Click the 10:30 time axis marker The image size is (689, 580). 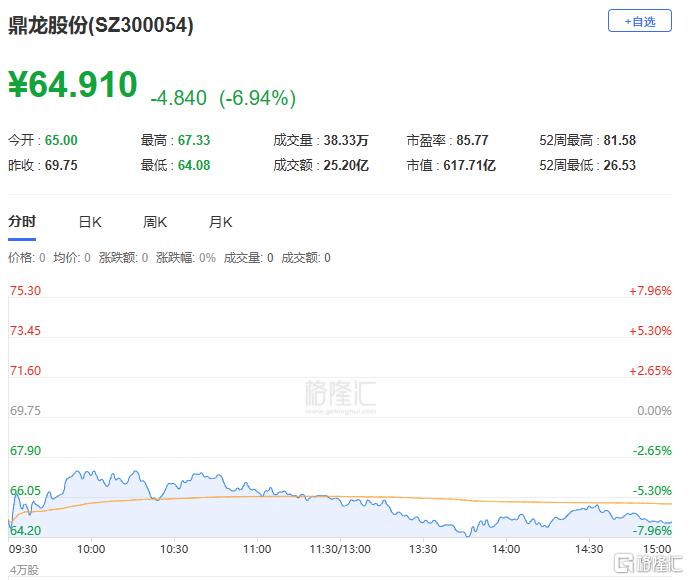pos(174,549)
